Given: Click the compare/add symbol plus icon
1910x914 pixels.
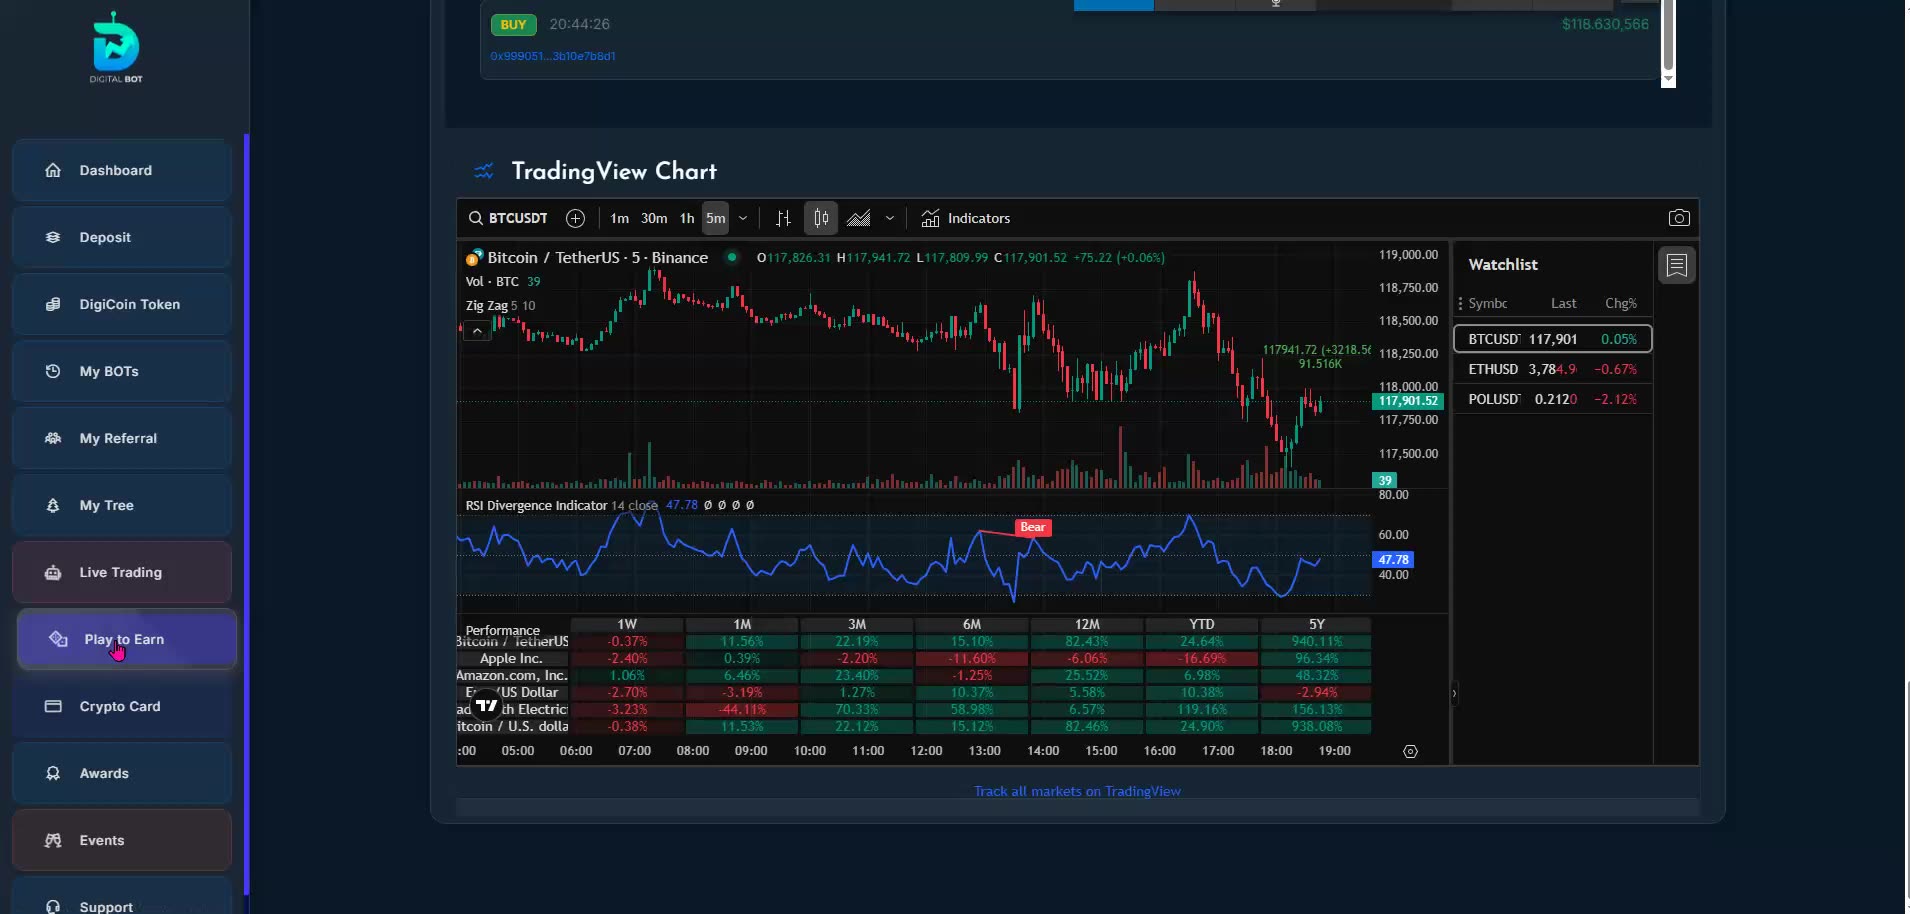Looking at the screenshot, I should click(x=574, y=217).
